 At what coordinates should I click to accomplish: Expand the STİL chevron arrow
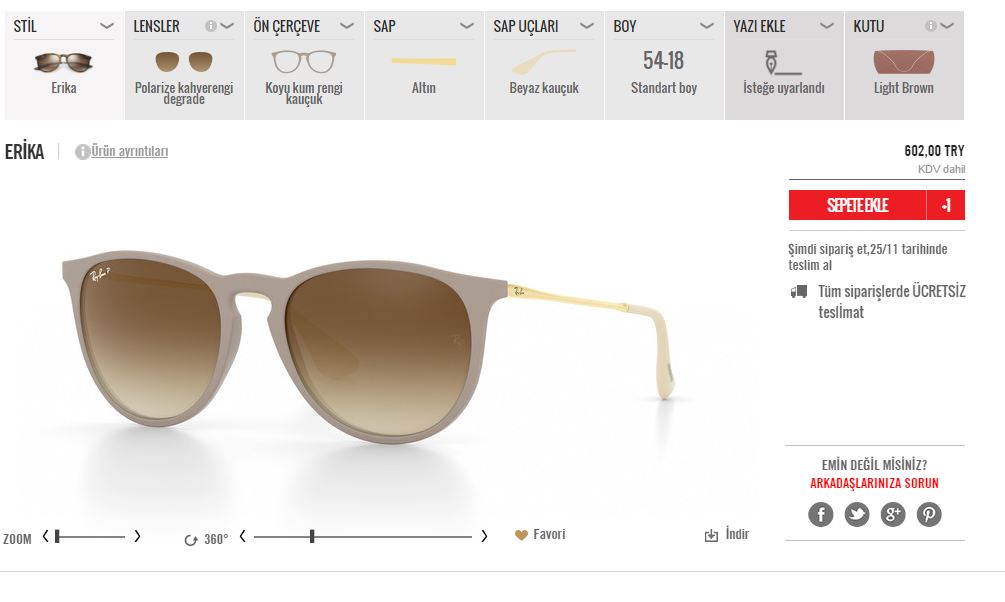tap(106, 26)
